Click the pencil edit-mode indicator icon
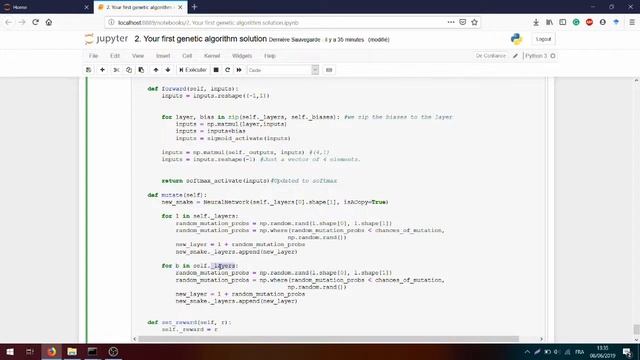The image size is (640, 360). tap(516, 56)
